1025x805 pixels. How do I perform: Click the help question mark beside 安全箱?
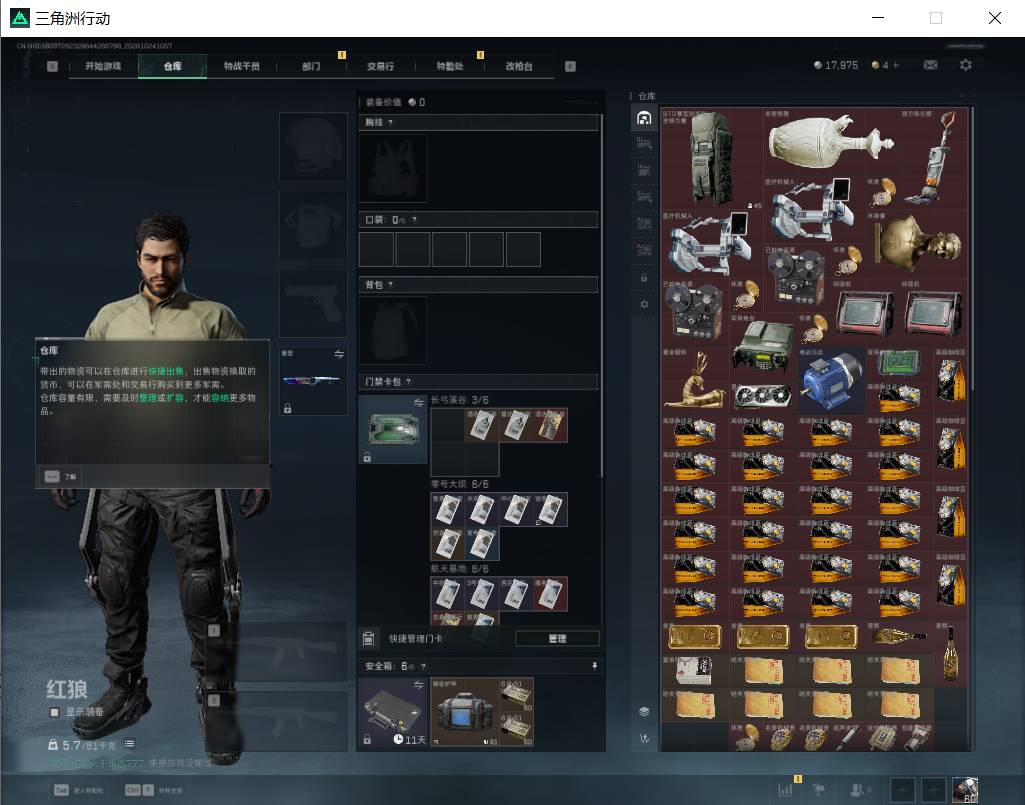(x=424, y=666)
